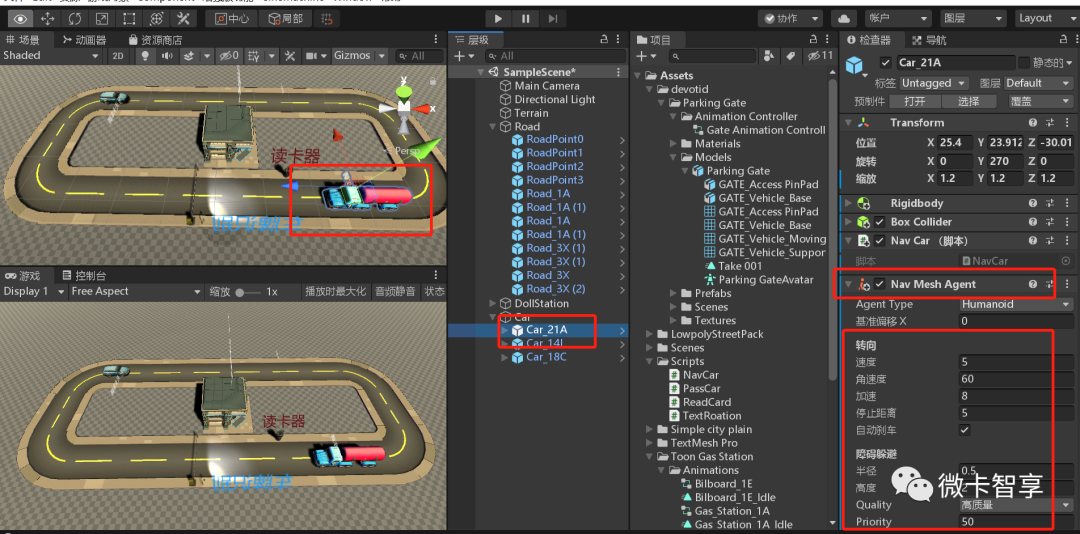Click the cloud services icon
The height and width of the screenshot is (534, 1080).
pyautogui.click(x=844, y=18)
